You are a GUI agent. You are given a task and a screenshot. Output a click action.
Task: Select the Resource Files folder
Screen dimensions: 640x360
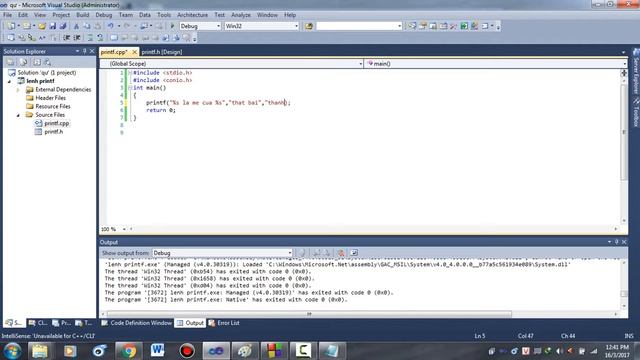pos(53,107)
